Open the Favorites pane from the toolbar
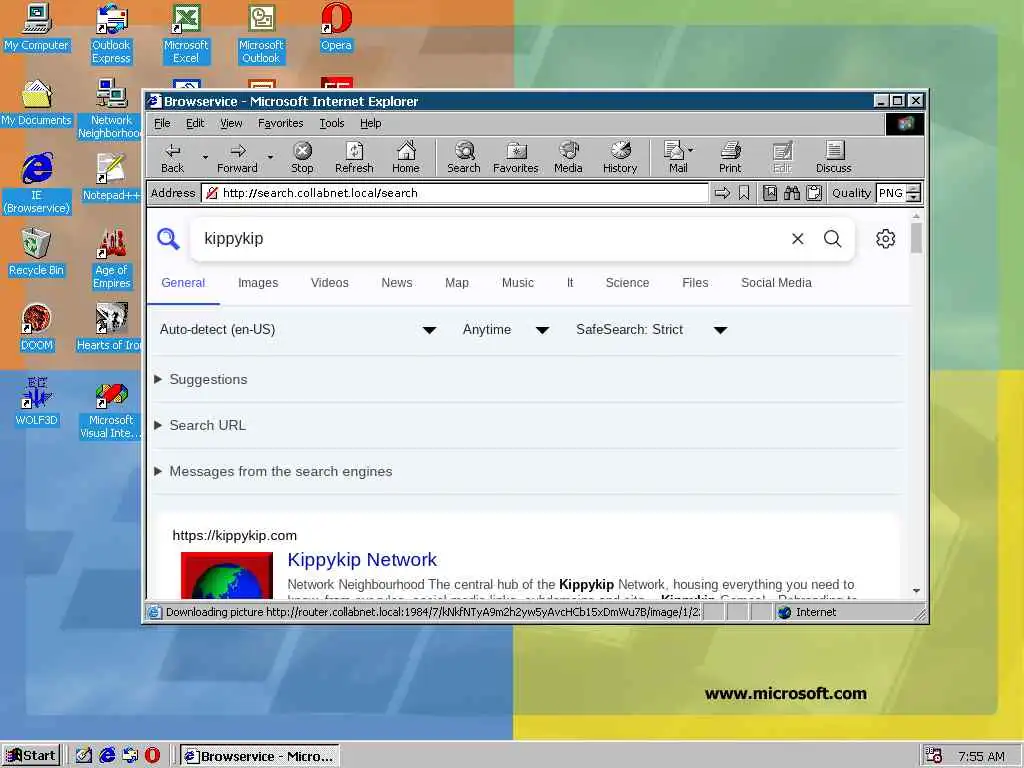This screenshot has width=1024, height=768. pyautogui.click(x=515, y=157)
